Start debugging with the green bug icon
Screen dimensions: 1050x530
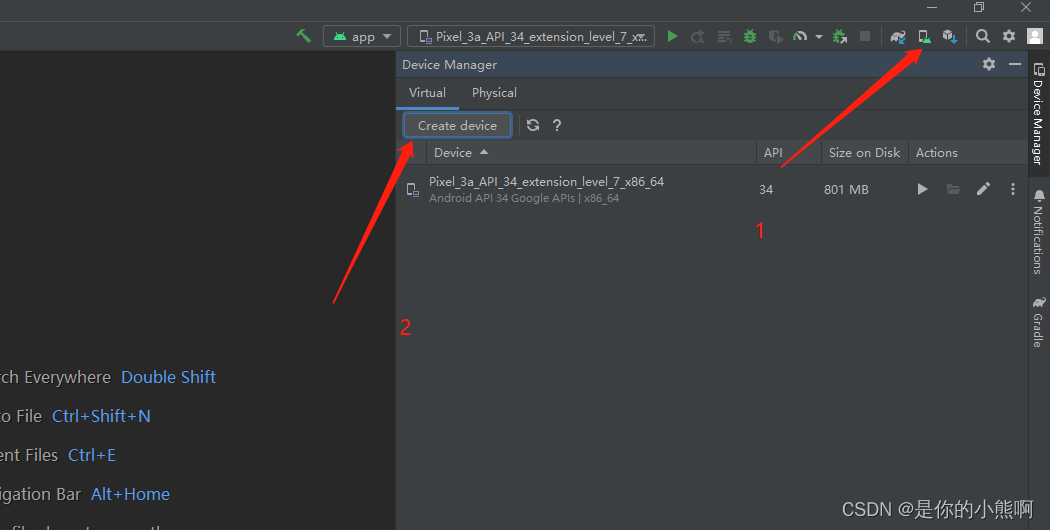(x=750, y=36)
